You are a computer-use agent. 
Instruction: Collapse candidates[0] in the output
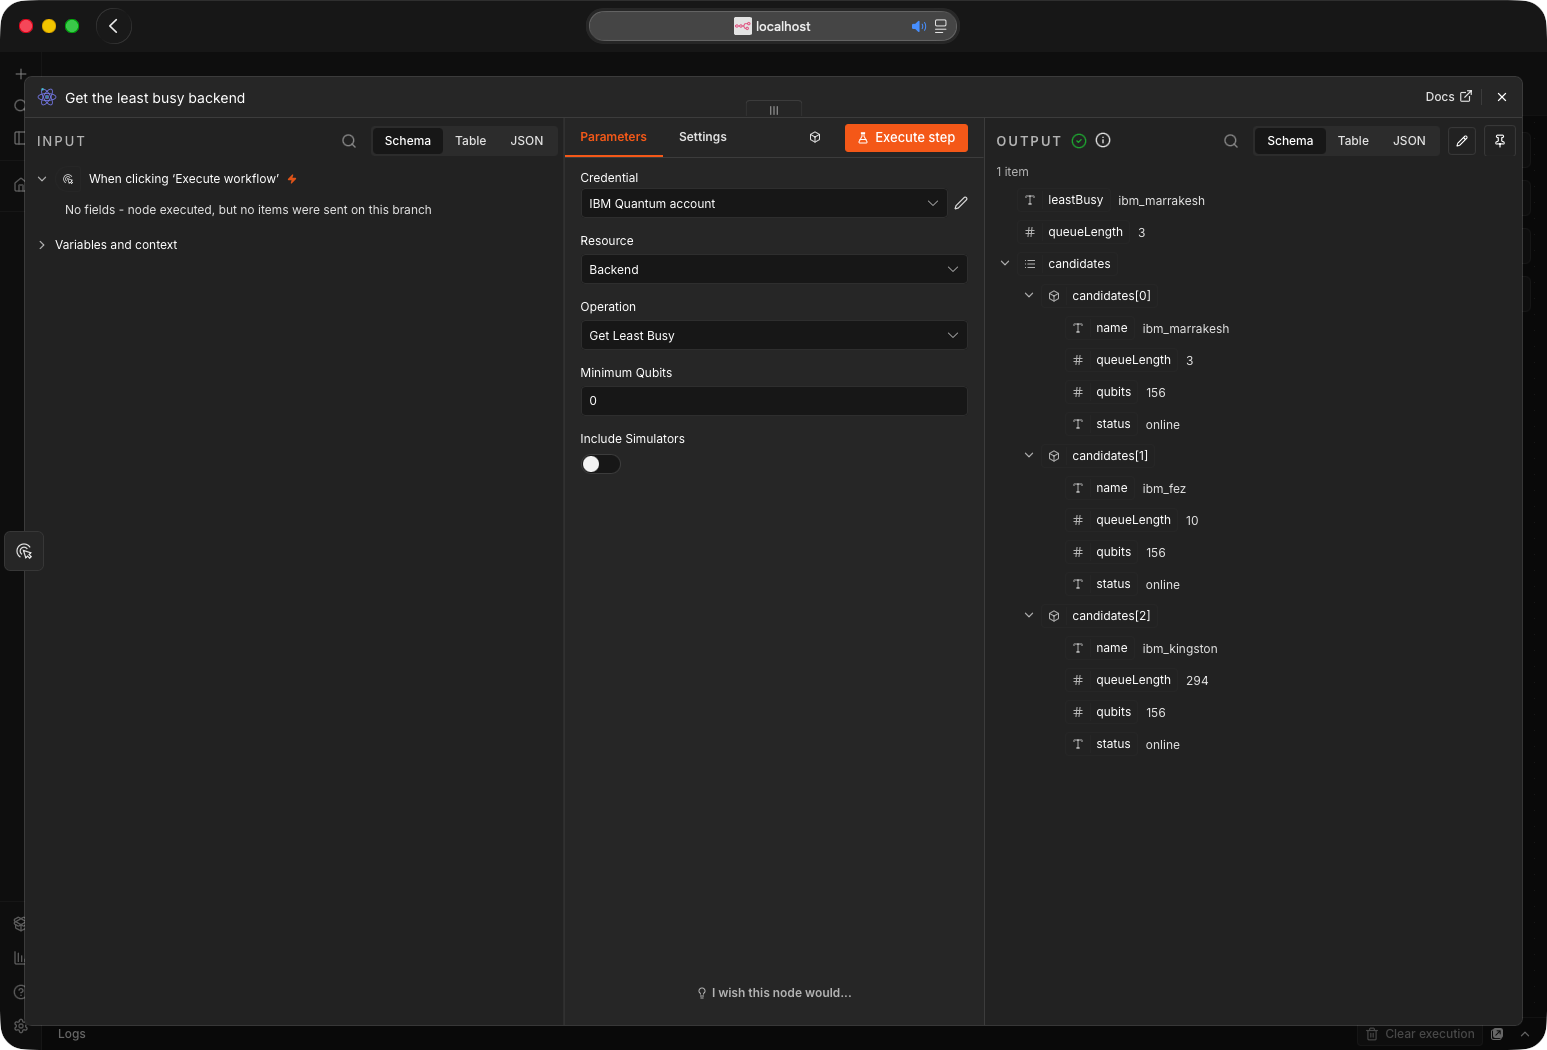1029,296
